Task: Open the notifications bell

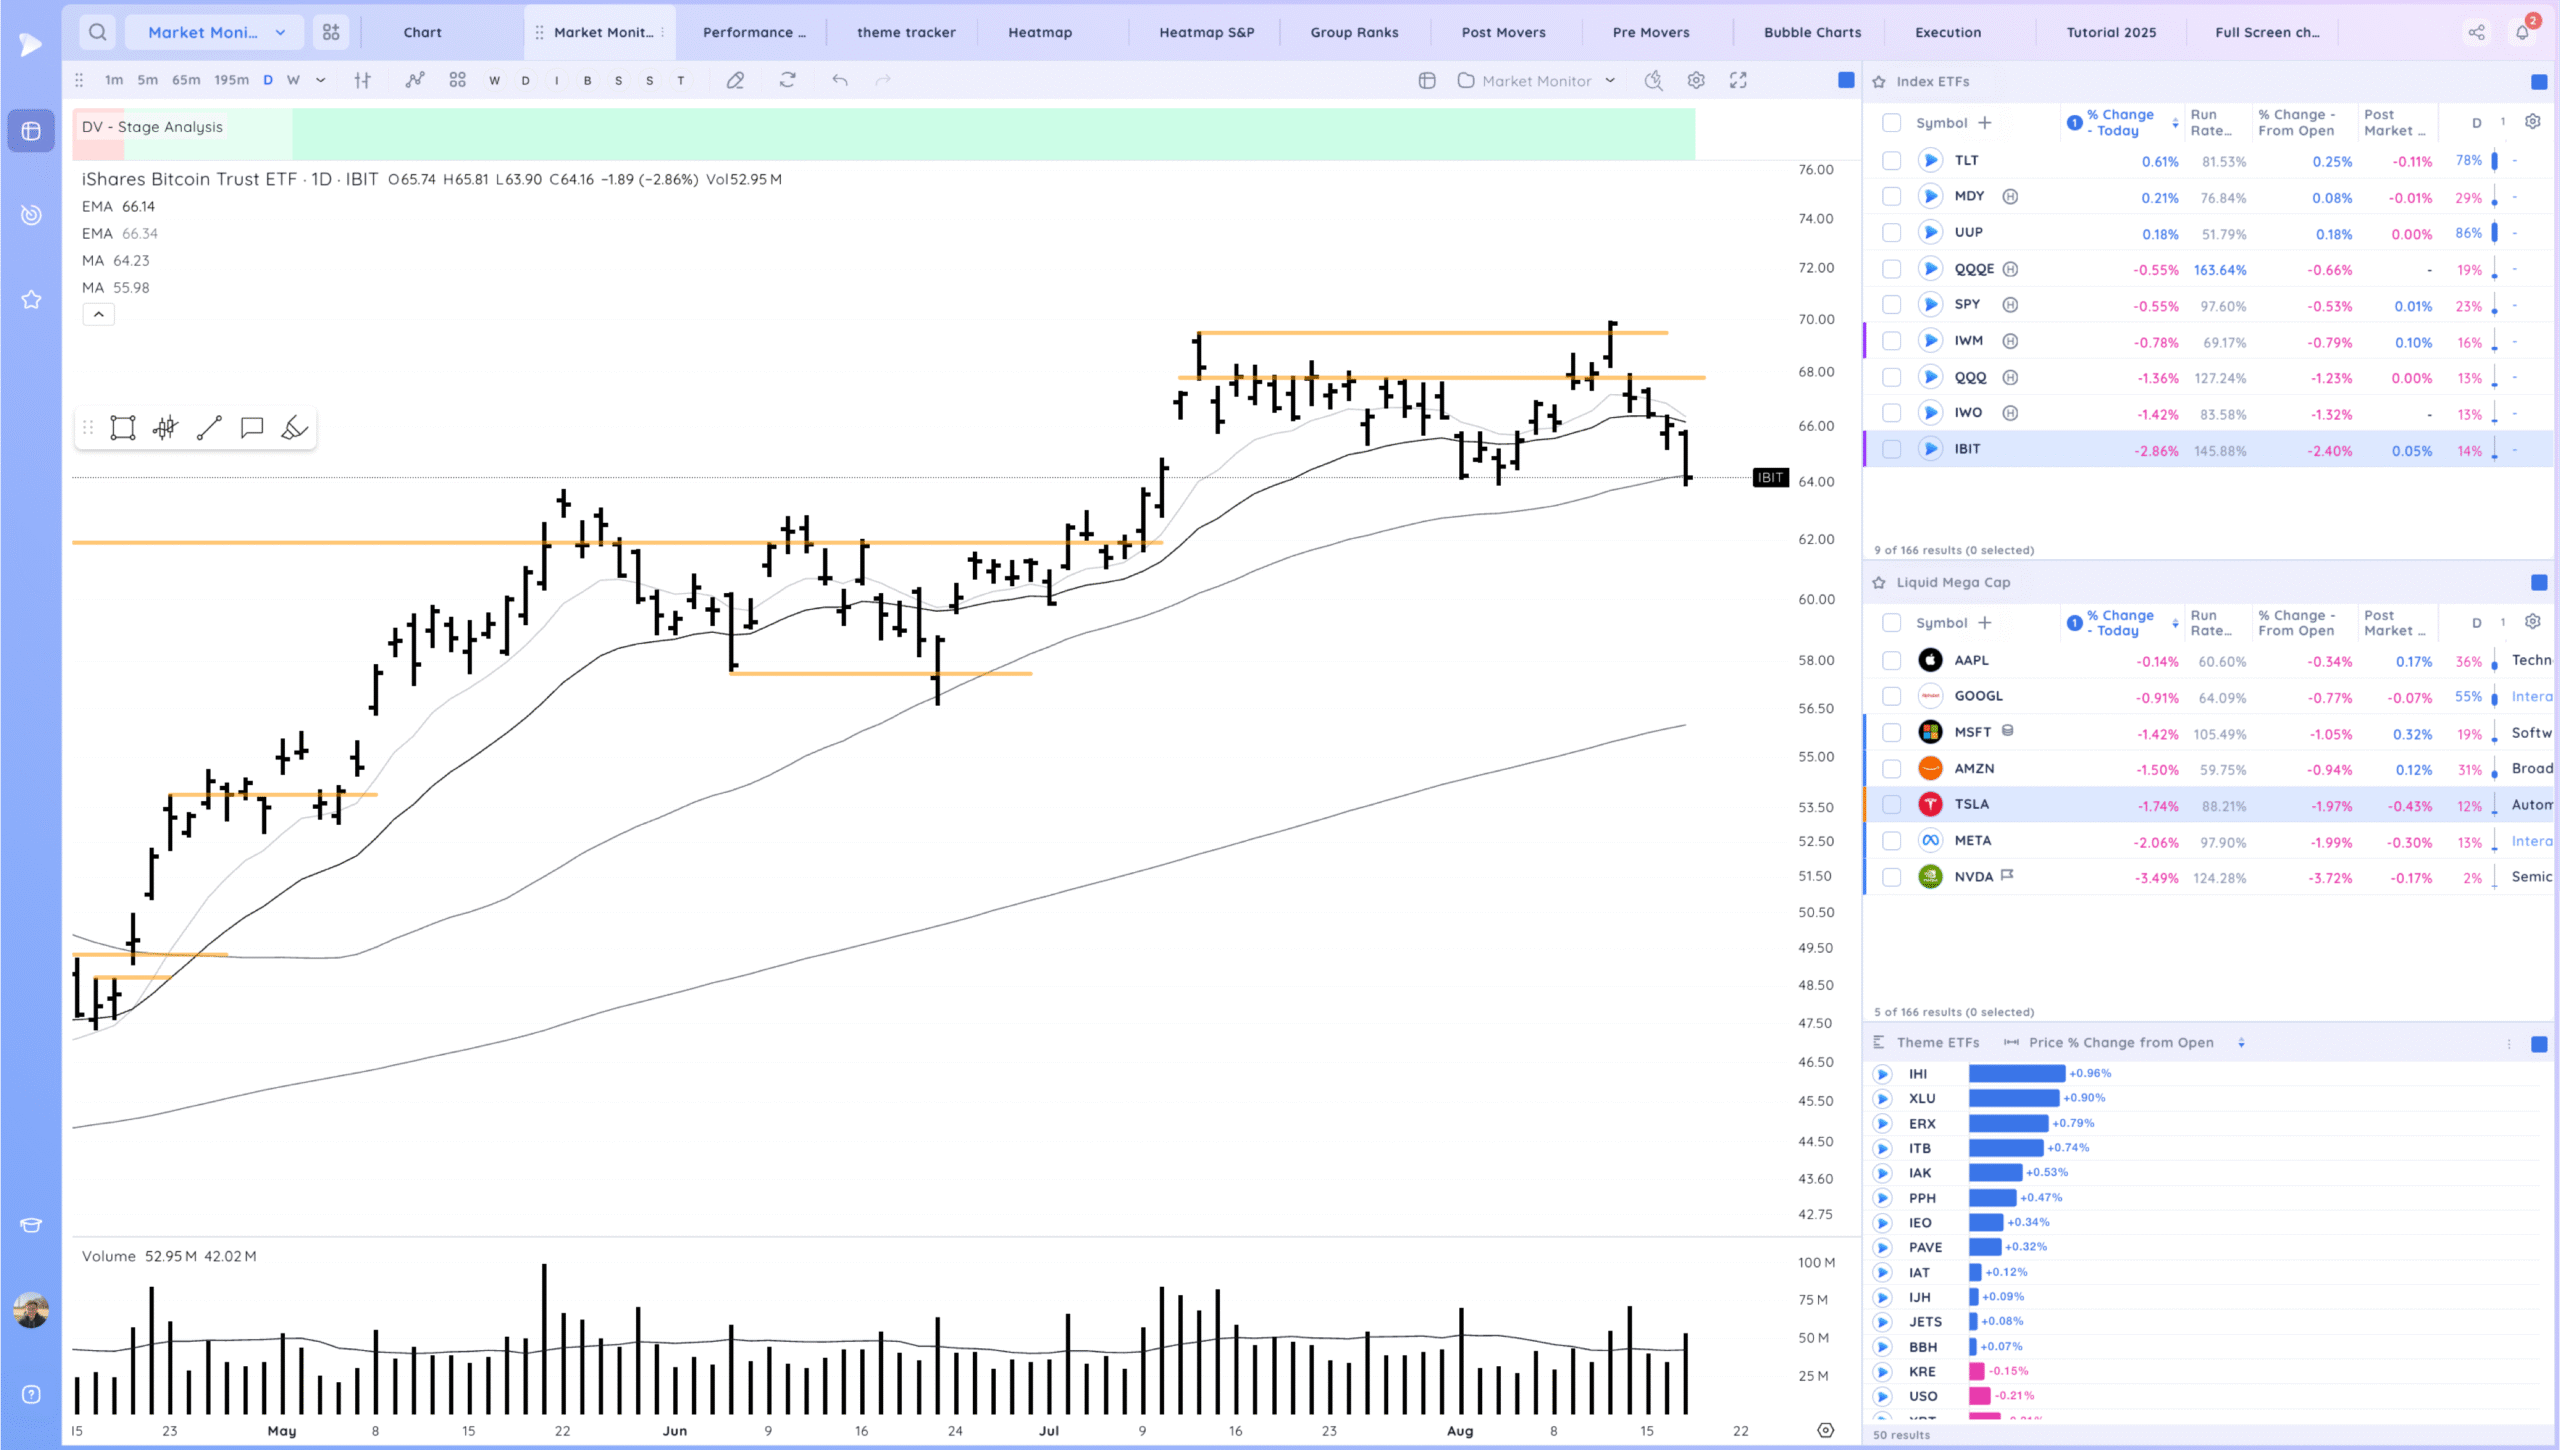Action: [2523, 32]
